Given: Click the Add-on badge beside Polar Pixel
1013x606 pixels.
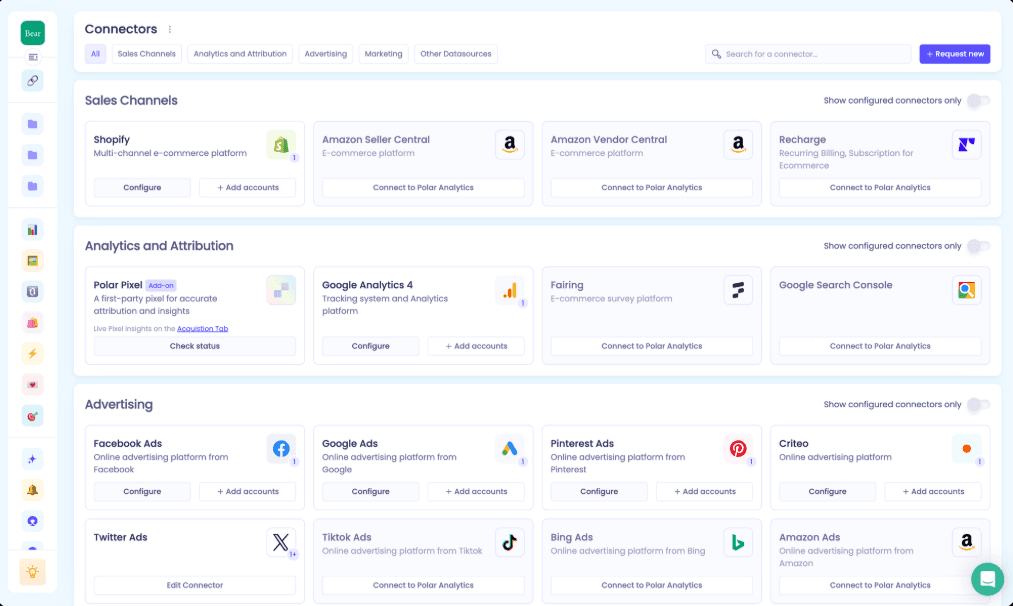Looking at the screenshot, I should (x=161, y=285).
